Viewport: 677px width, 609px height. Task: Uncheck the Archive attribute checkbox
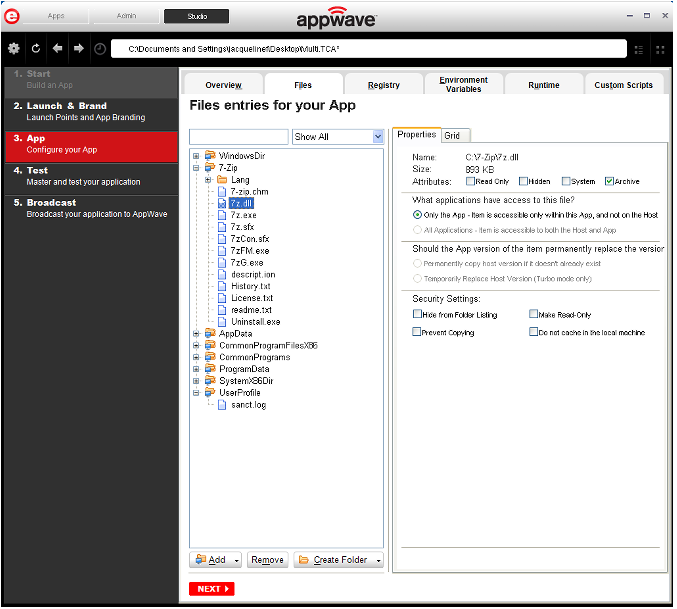(609, 181)
